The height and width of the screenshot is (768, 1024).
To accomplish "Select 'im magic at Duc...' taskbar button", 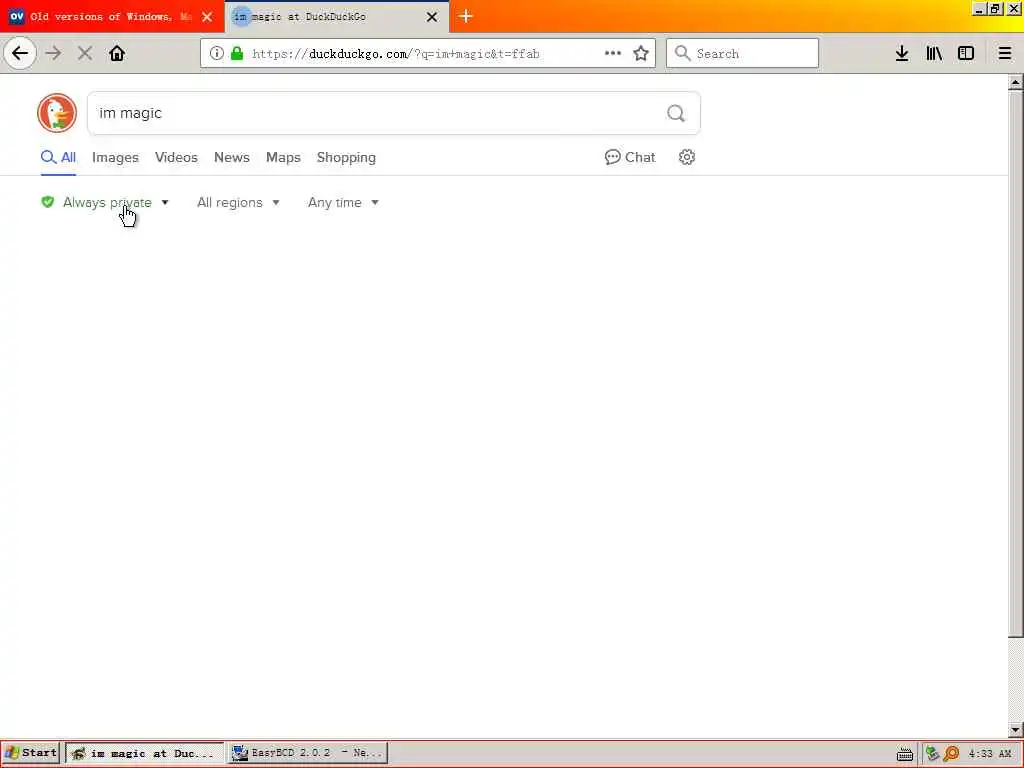I will (144, 753).
